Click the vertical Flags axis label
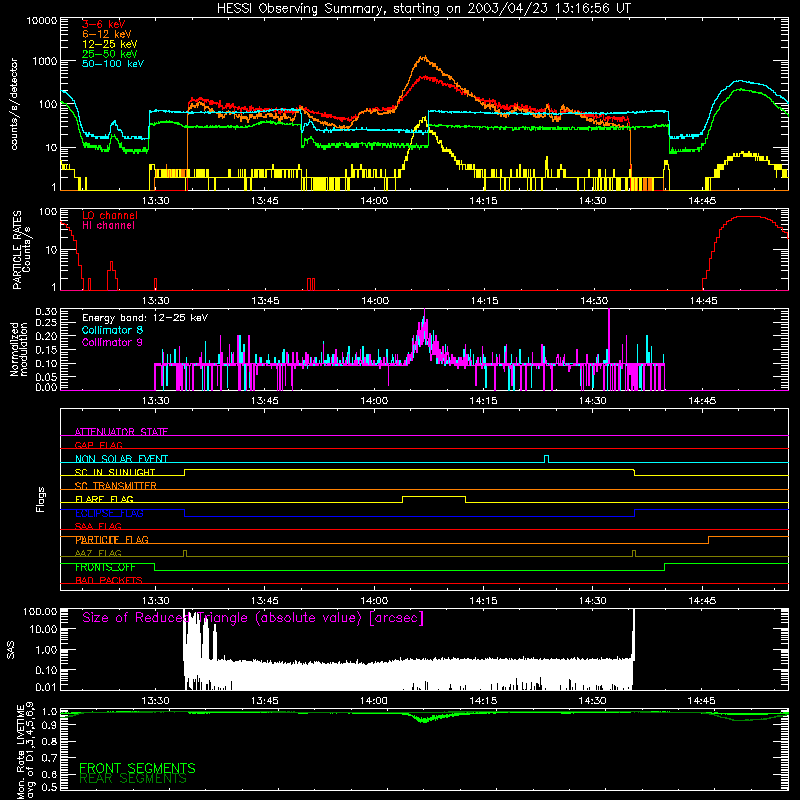Viewport: 800px width, 800px height. [x=40, y=500]
